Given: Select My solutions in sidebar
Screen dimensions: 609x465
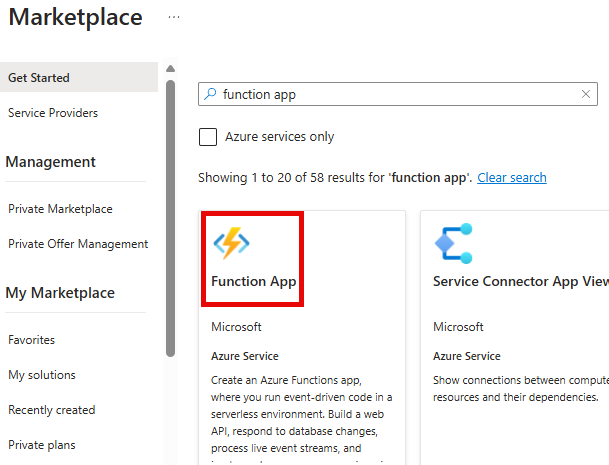Looking at the screenshot, I should 42,375.
